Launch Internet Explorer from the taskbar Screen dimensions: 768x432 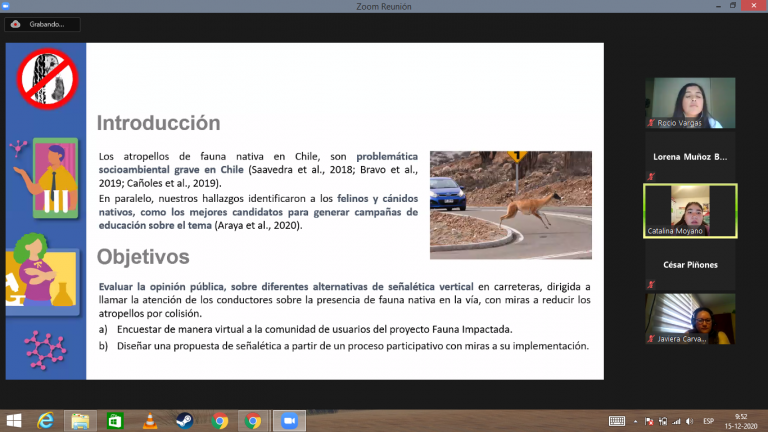pyautogui.click(x=46, y=421)
